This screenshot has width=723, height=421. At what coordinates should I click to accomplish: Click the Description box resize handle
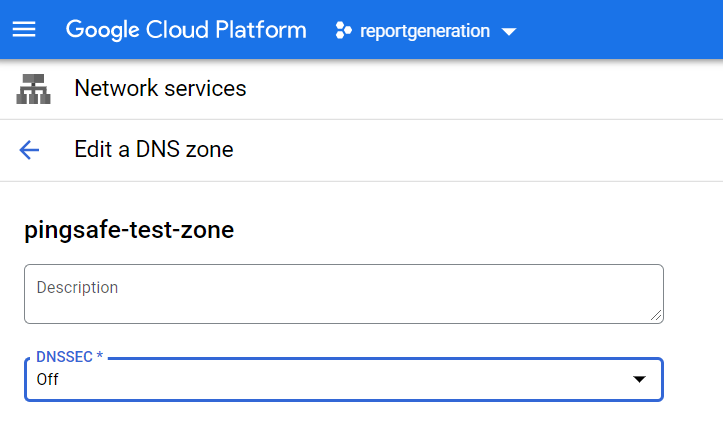click(656, 316)
